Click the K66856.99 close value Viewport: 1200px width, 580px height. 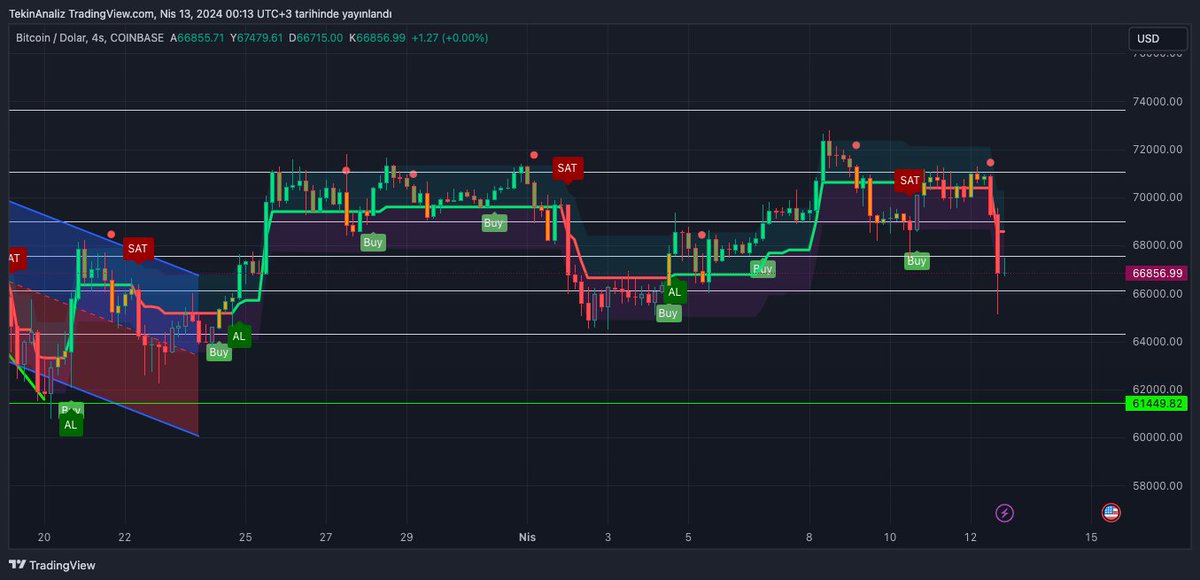(377, 38)
